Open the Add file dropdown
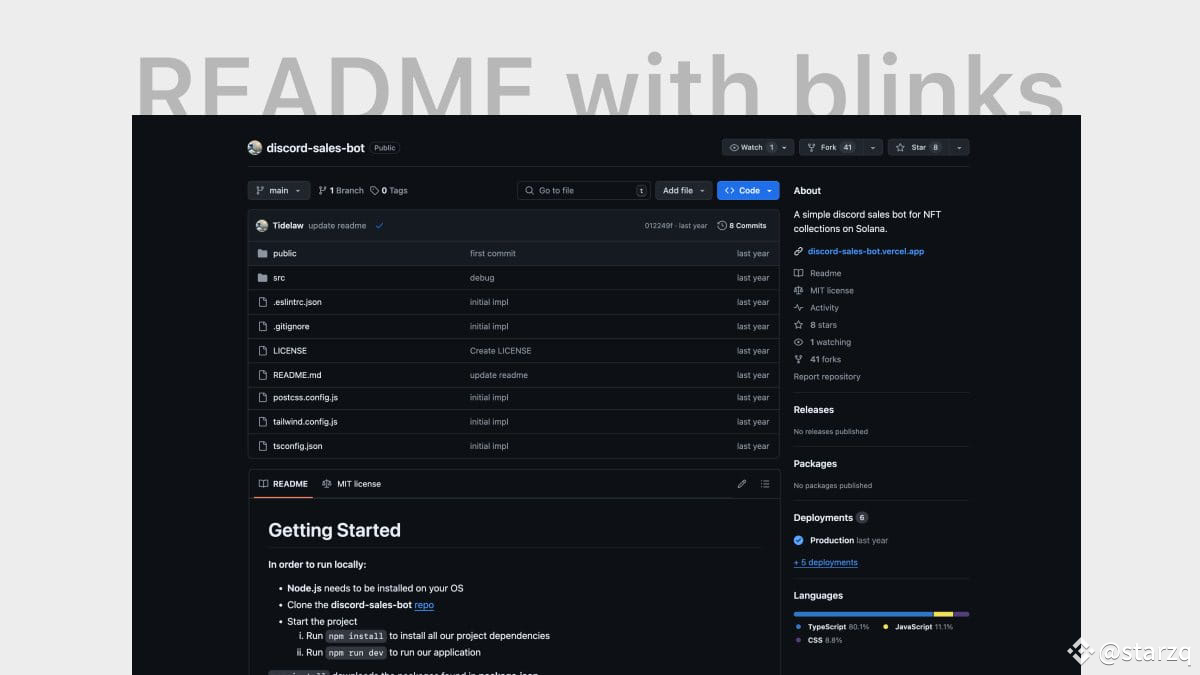This screenshot has width=1200, height=675. [684, 190]
